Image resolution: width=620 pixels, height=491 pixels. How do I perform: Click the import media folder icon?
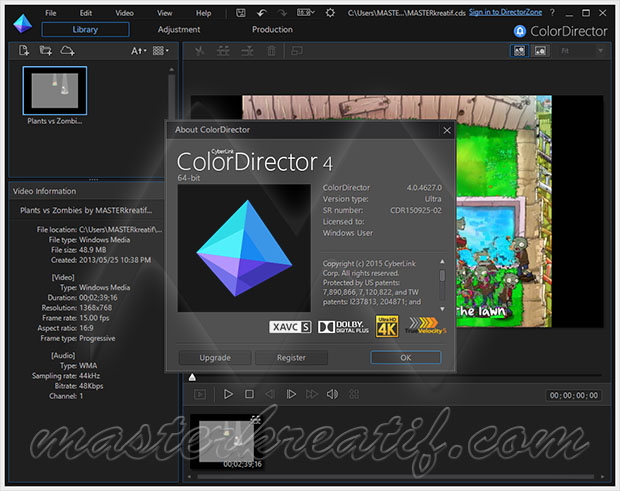tap(46, 51)
